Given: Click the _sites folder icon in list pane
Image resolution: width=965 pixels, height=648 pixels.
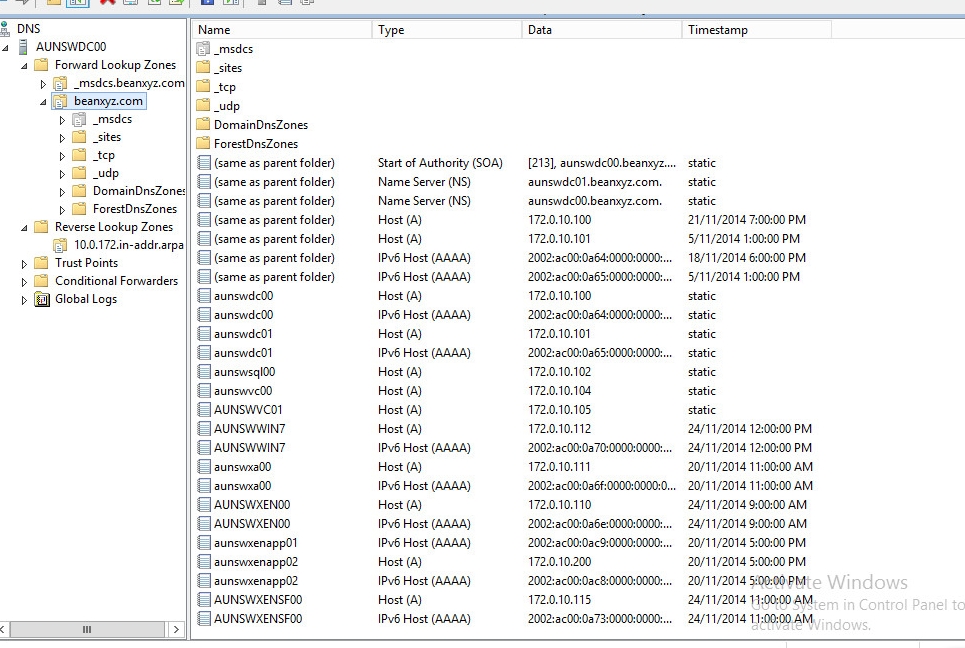Looking at the screenshot, I should [x=203, y=68].
